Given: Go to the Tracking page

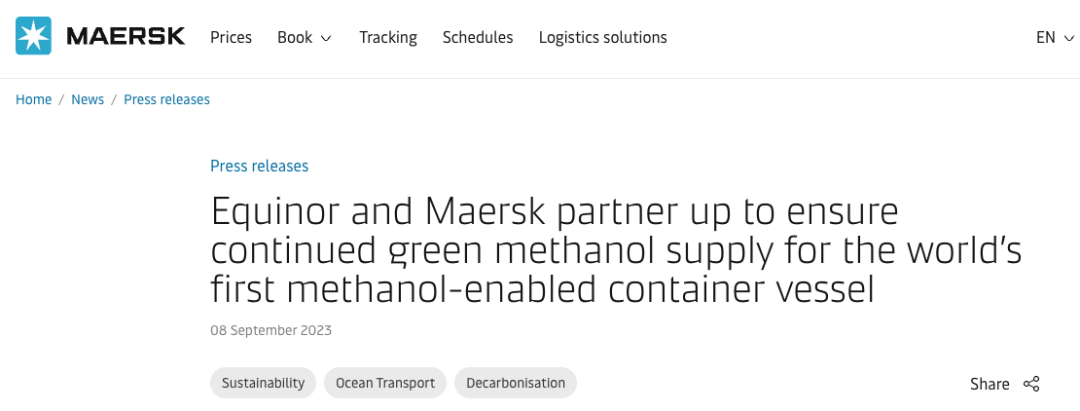Looking at the screenshot, I should (x=388, y=37).
